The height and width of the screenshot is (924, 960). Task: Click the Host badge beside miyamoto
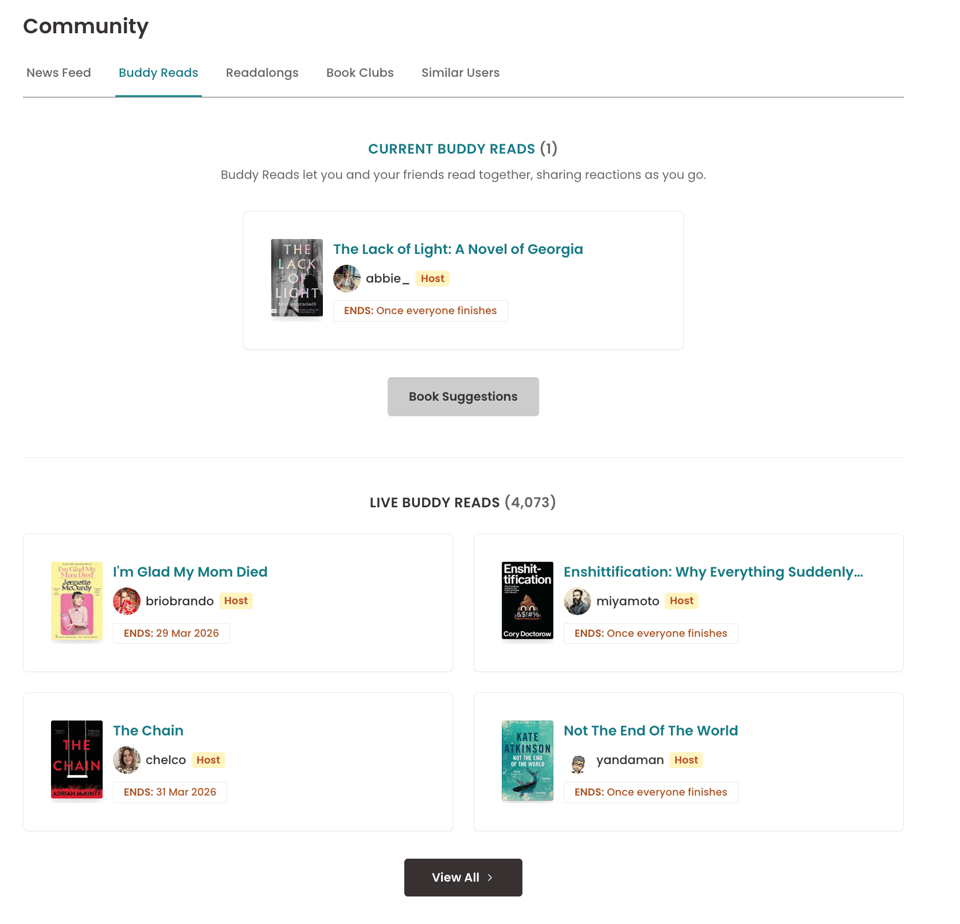point(681,600)
